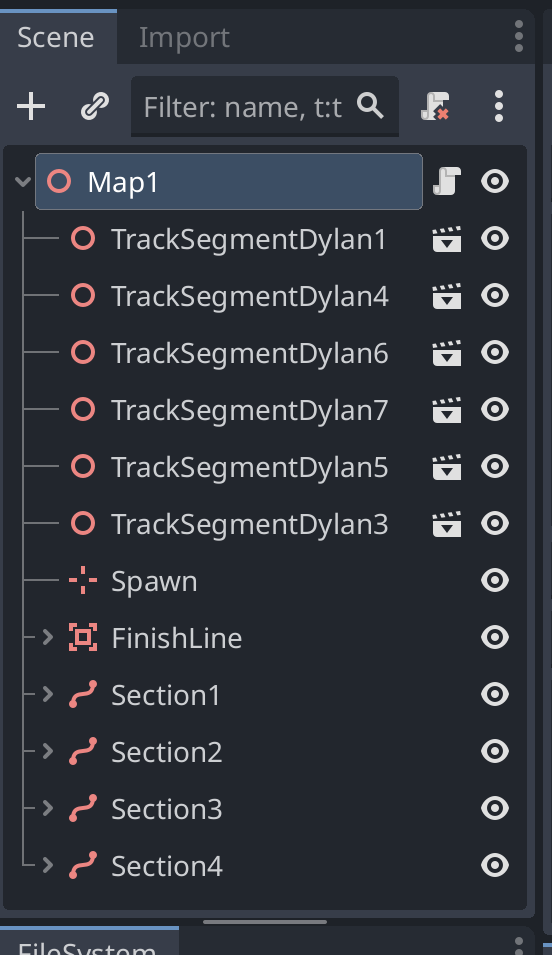Toggle visibility of the Spawn node
The height and width of the screenshot is (955, 552).
495,580
